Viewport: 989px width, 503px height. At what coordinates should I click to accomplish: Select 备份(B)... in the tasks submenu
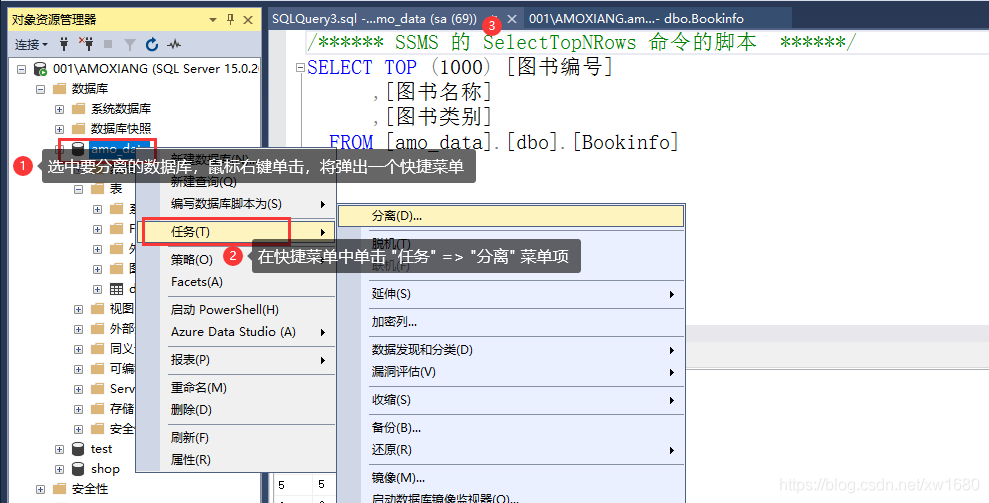tap(396, 428)
